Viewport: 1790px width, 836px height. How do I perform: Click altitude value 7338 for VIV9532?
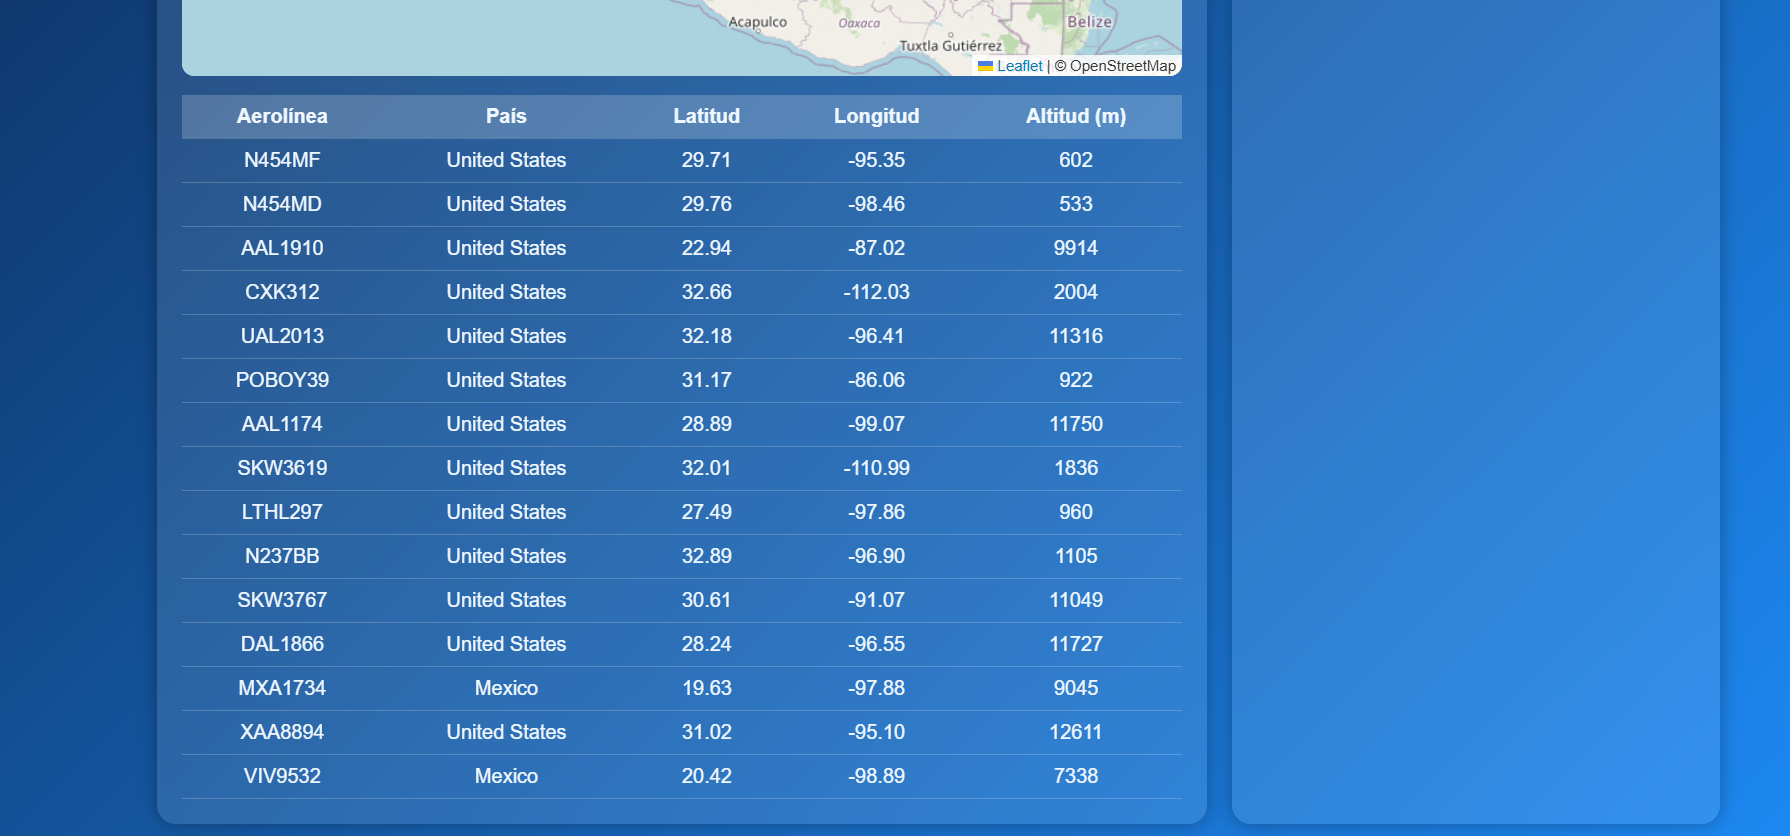pyautogui.click(x=1076, y=776)
